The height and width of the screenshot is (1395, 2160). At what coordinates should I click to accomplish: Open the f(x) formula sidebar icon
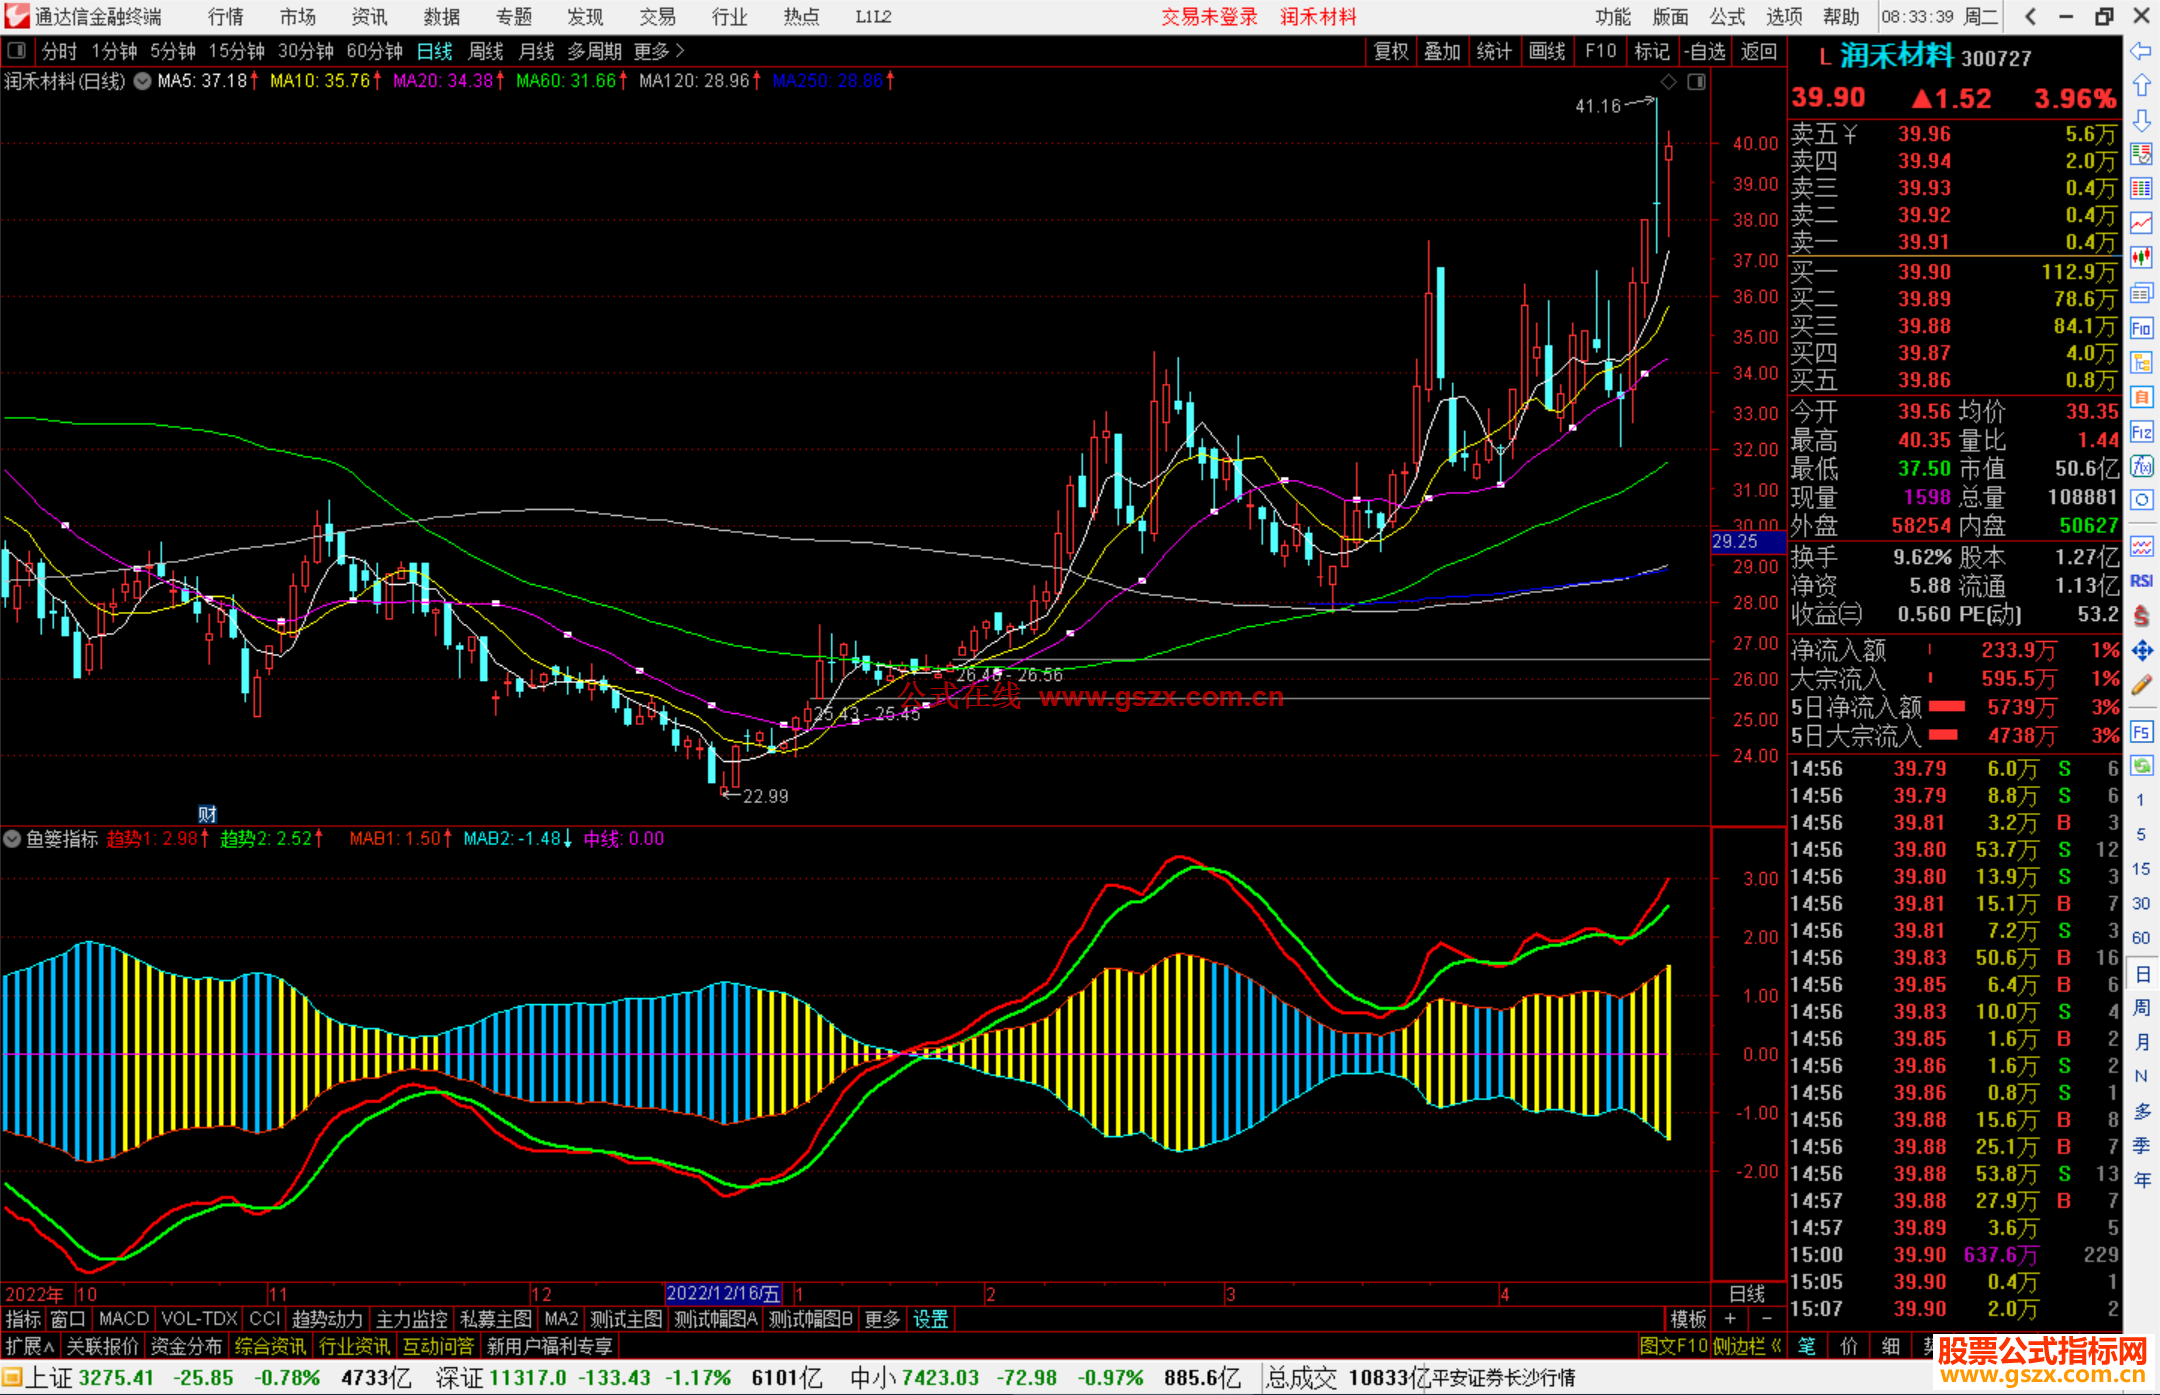click(x=2141, y=466)
